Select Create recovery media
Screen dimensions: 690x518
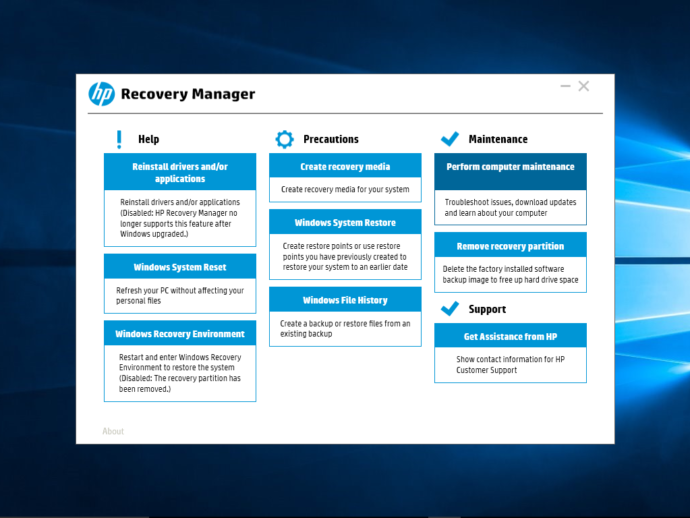pos(345,166)
